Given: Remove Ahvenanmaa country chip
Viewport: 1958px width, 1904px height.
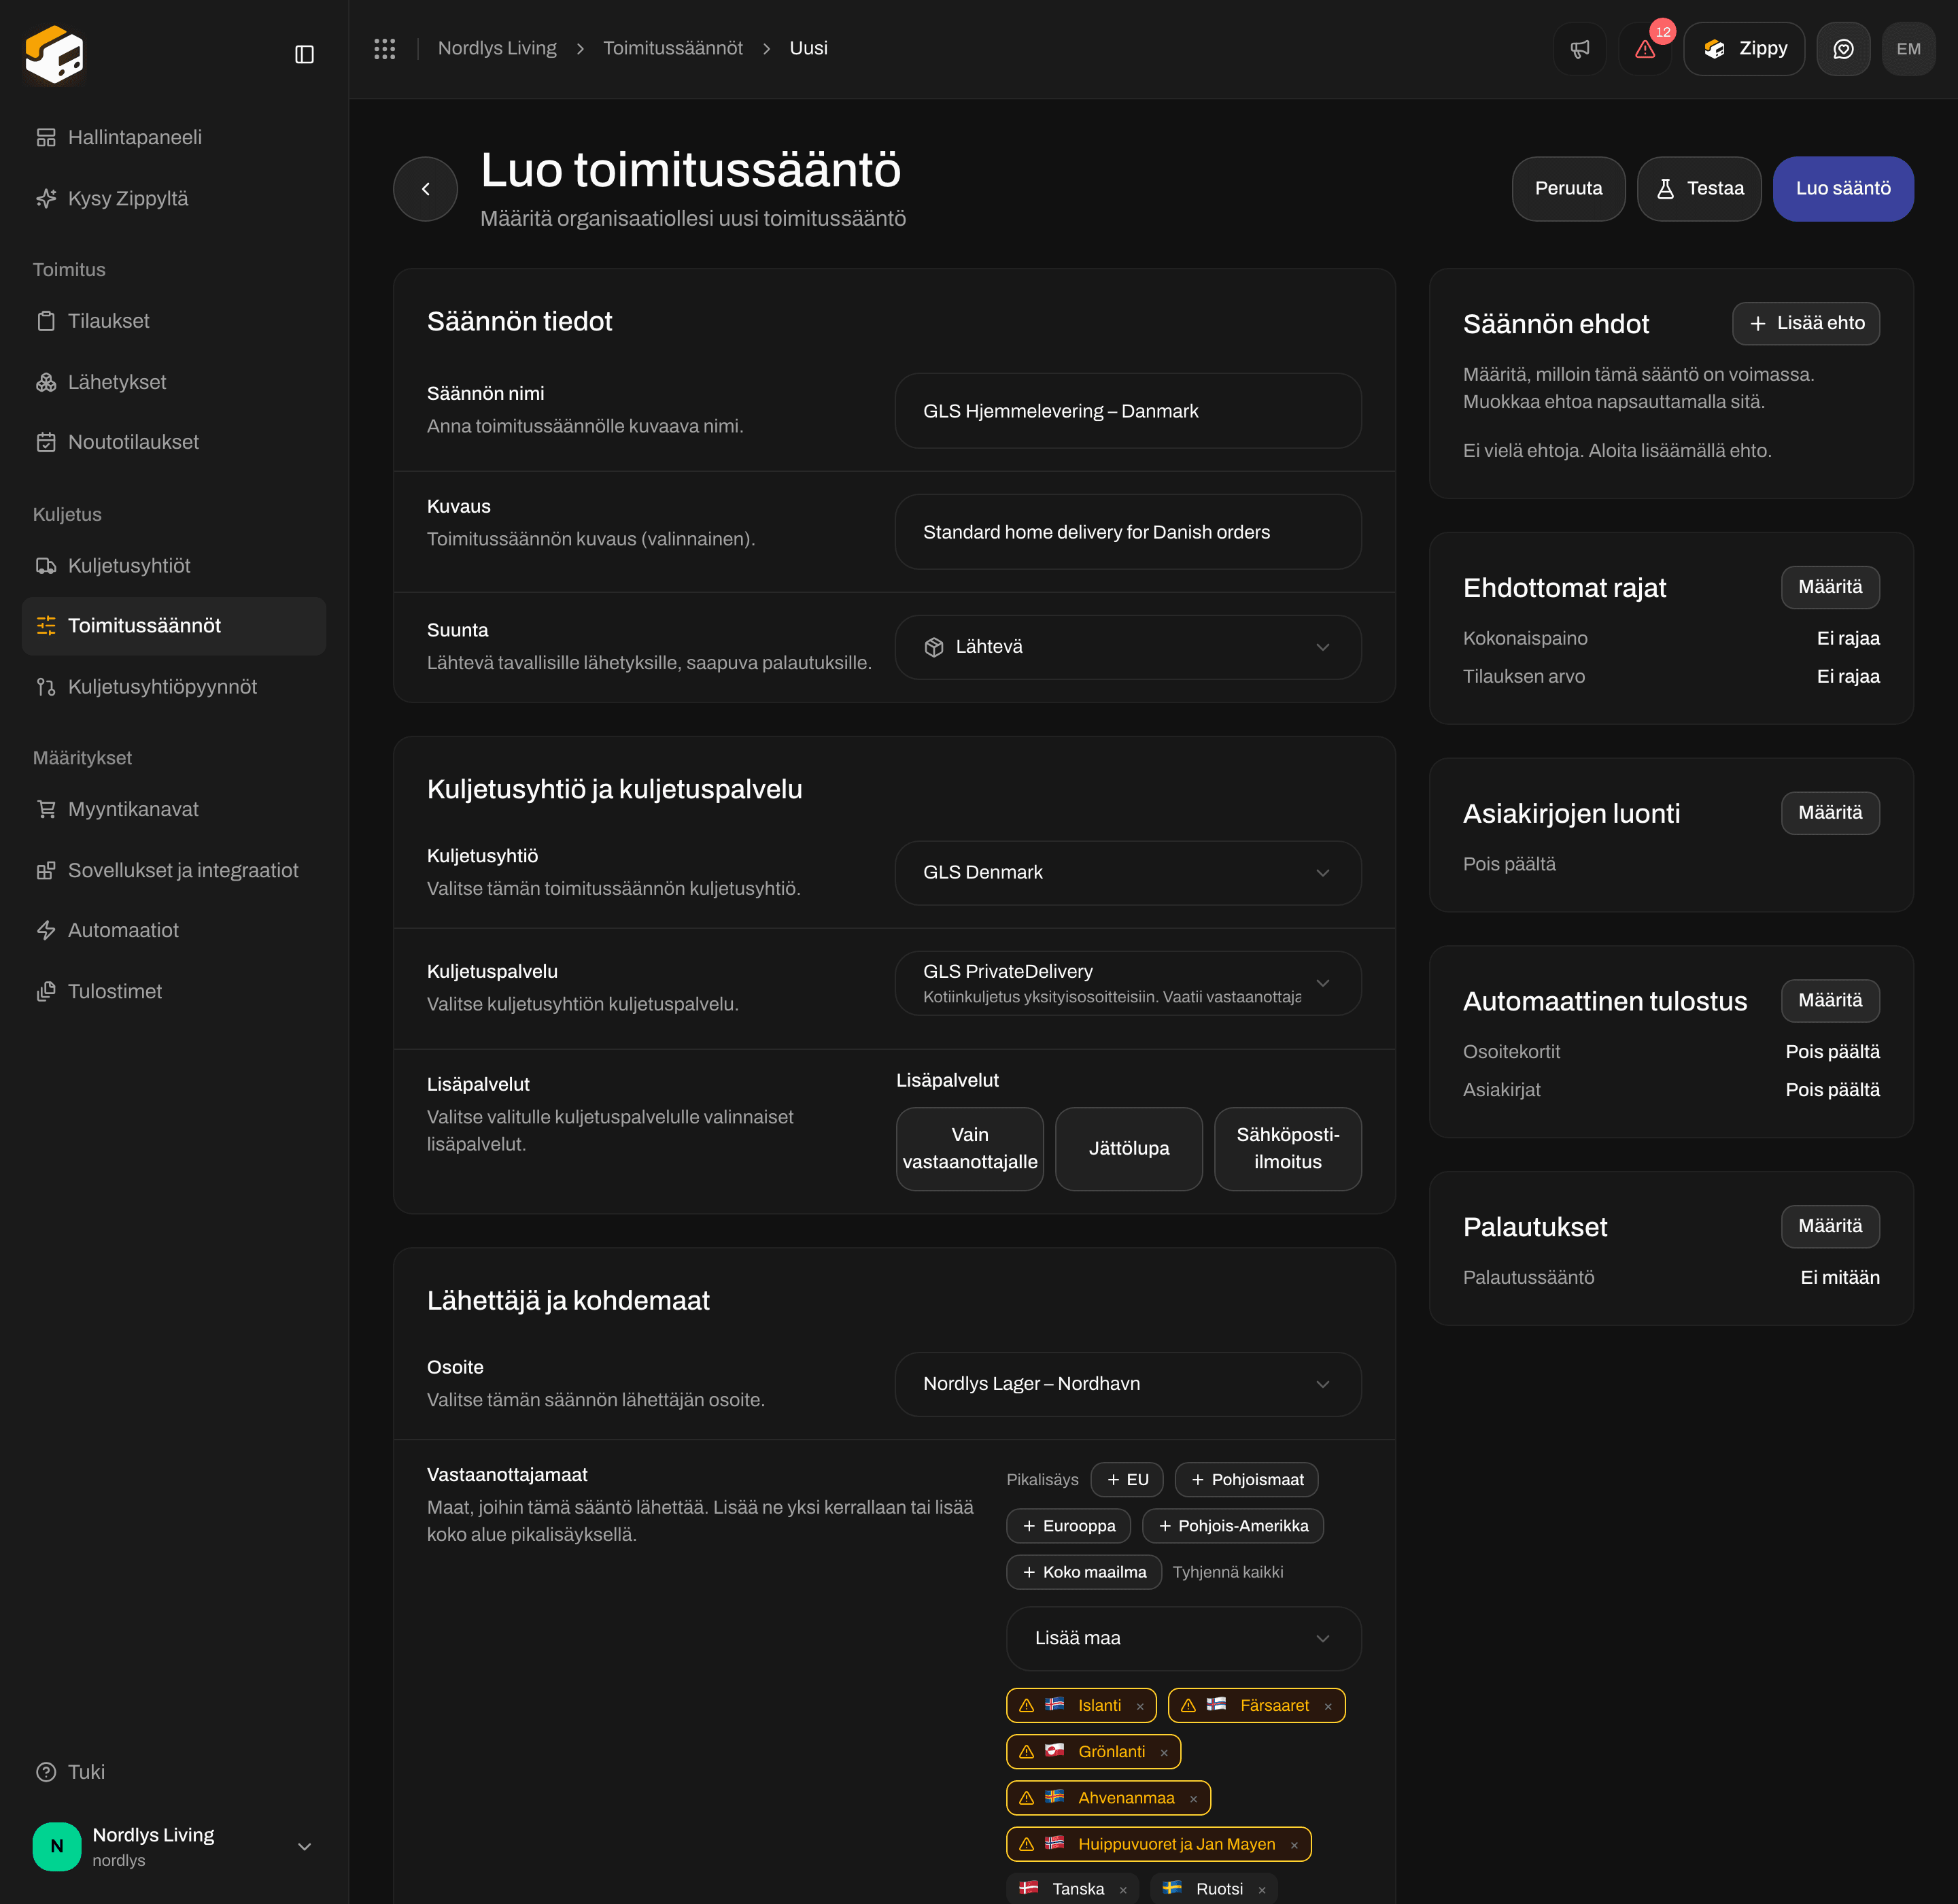Looking at the screenshot, I should pyautogui.click(x=1193, y=1798).
